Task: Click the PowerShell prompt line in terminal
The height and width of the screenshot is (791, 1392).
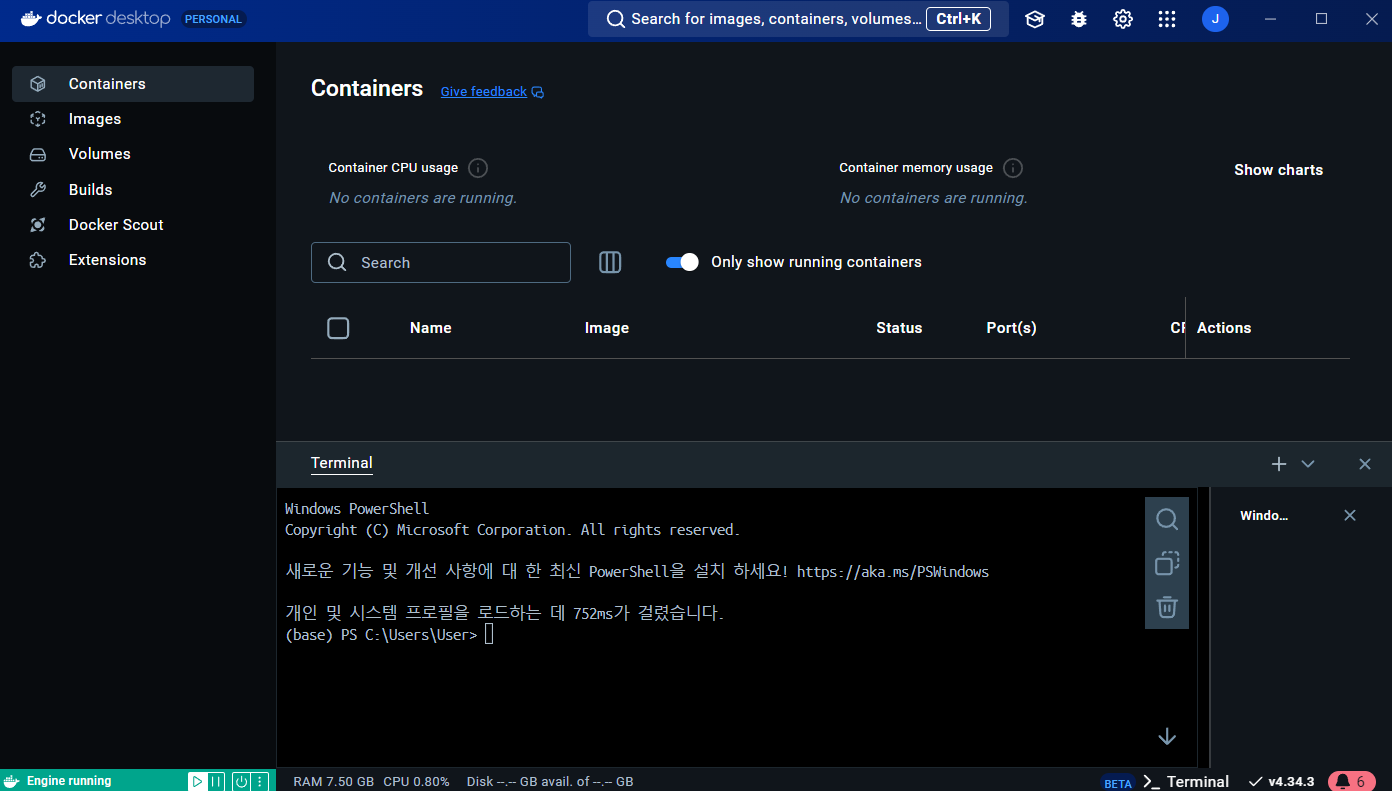Action: 389,635
